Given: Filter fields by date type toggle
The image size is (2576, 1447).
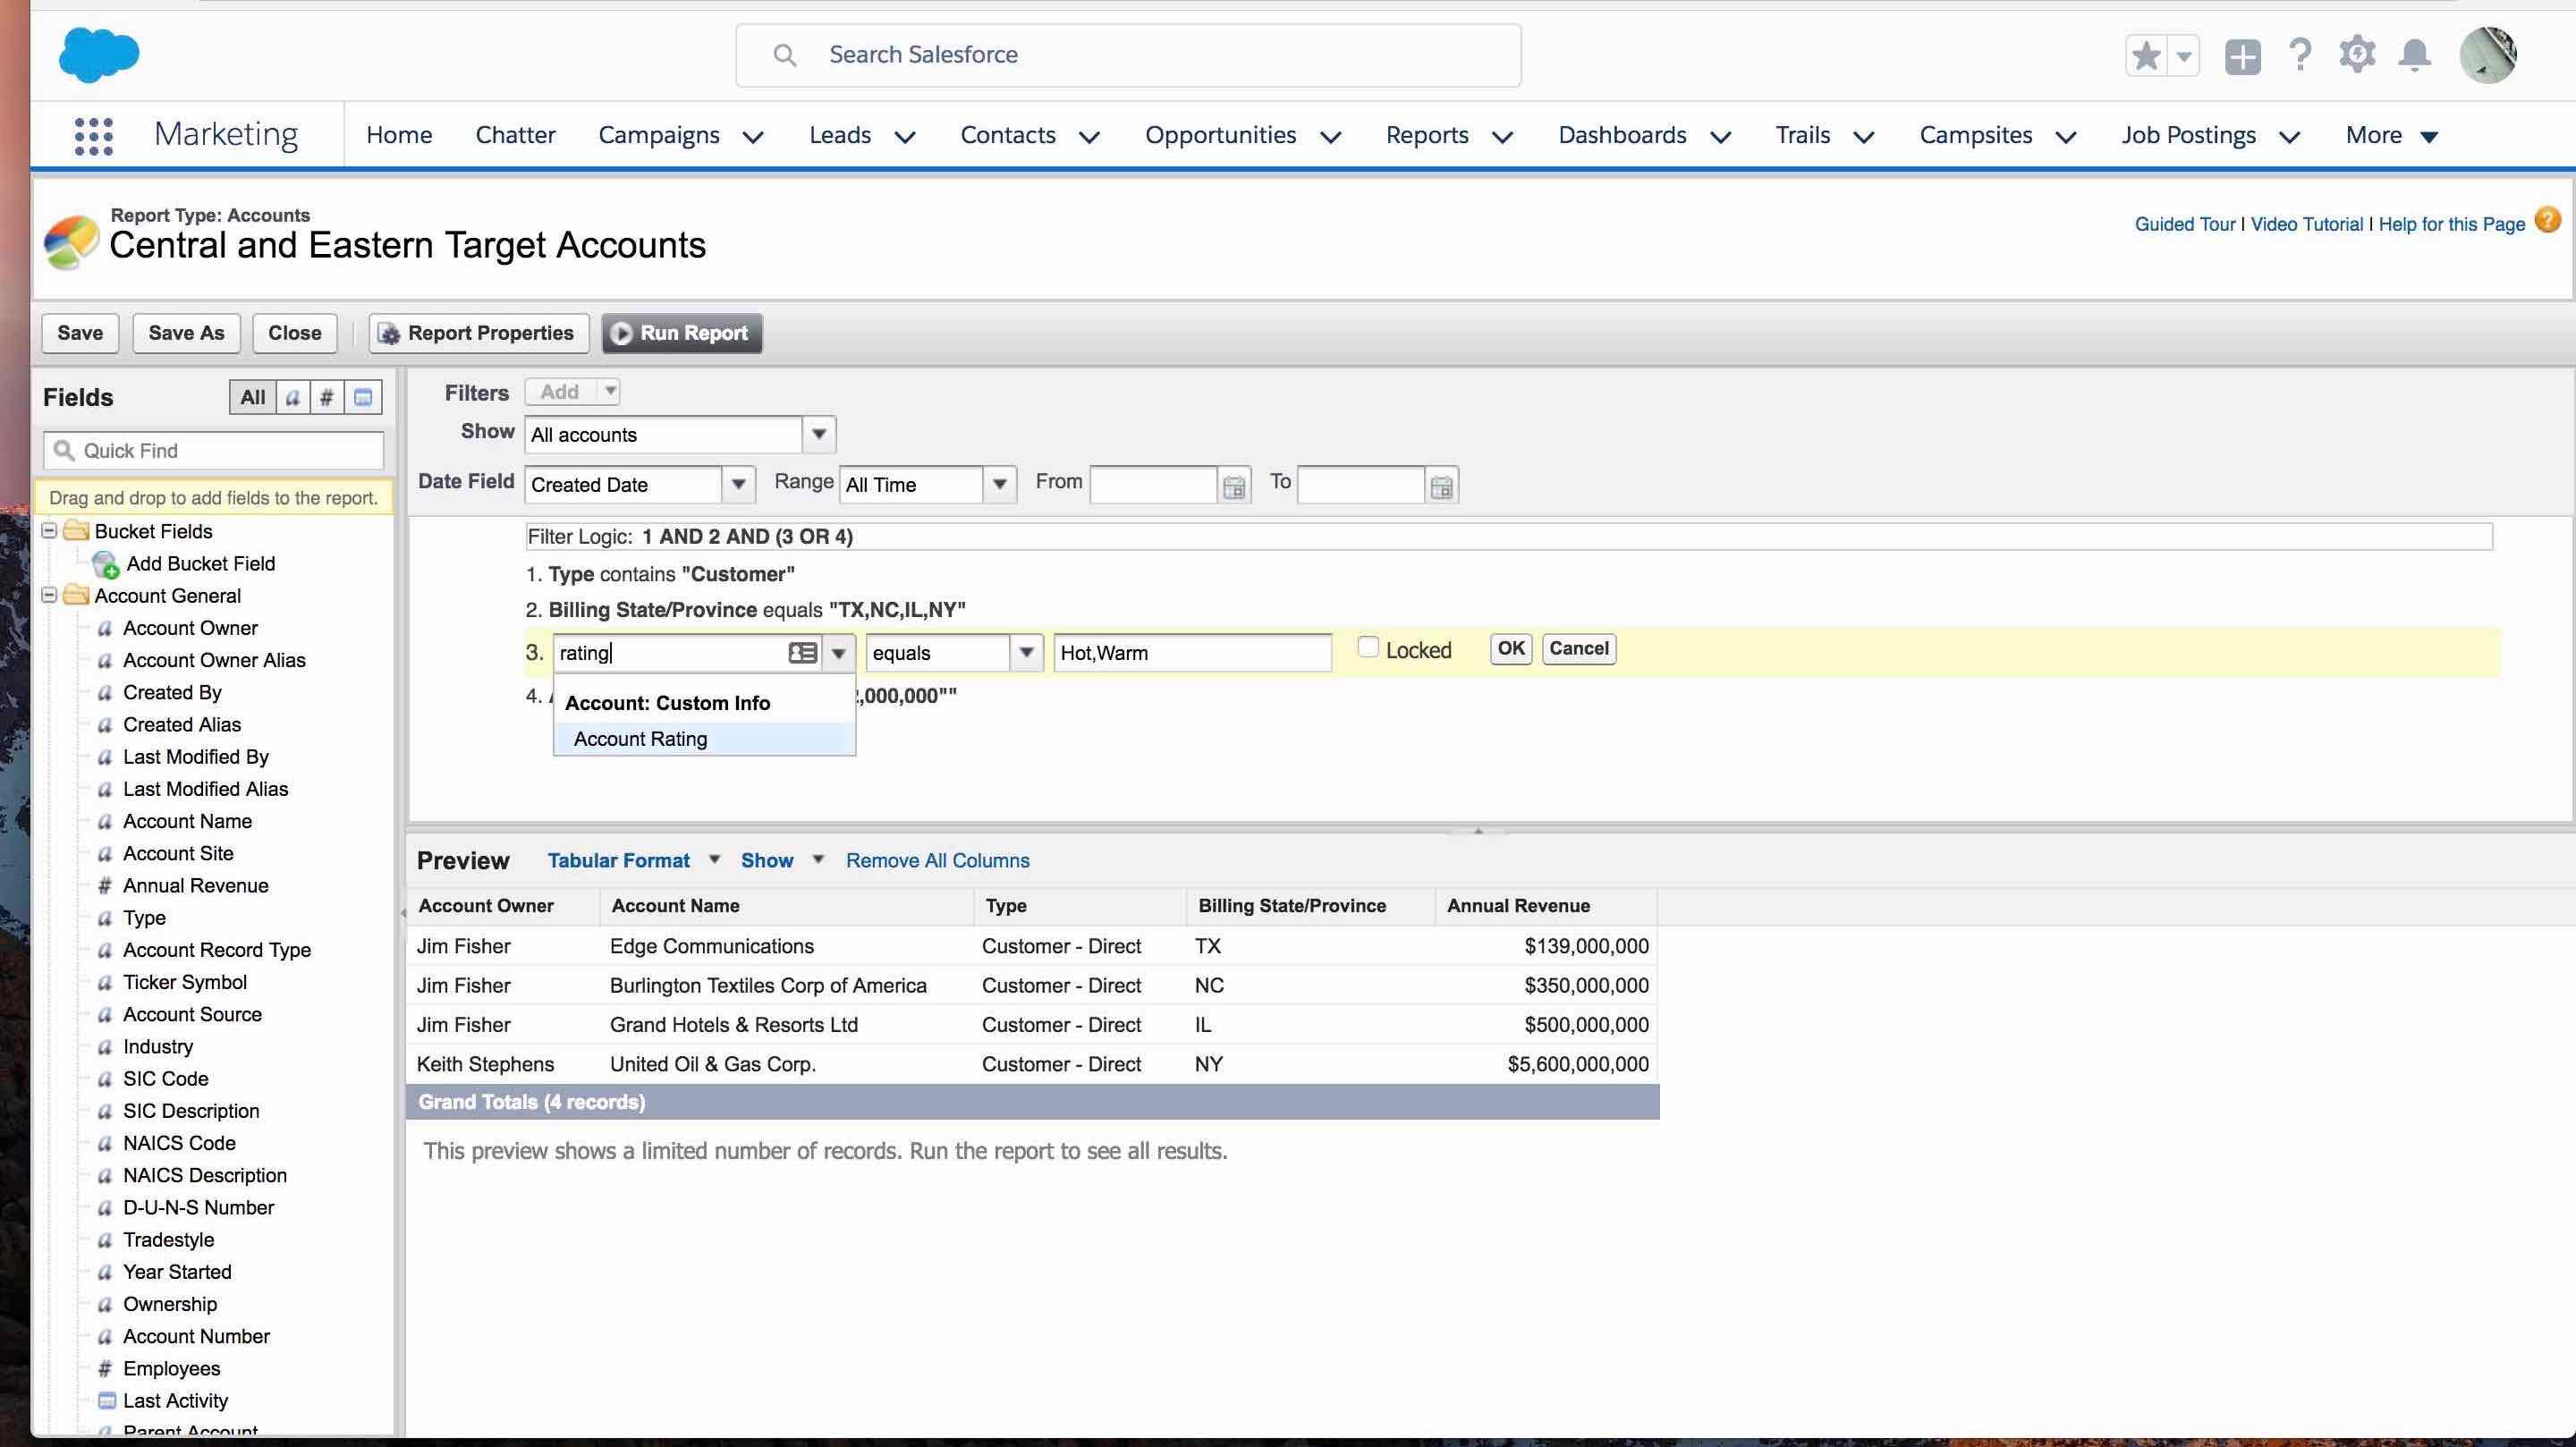Looking at the screenshot, I should (x=363, y=398).
